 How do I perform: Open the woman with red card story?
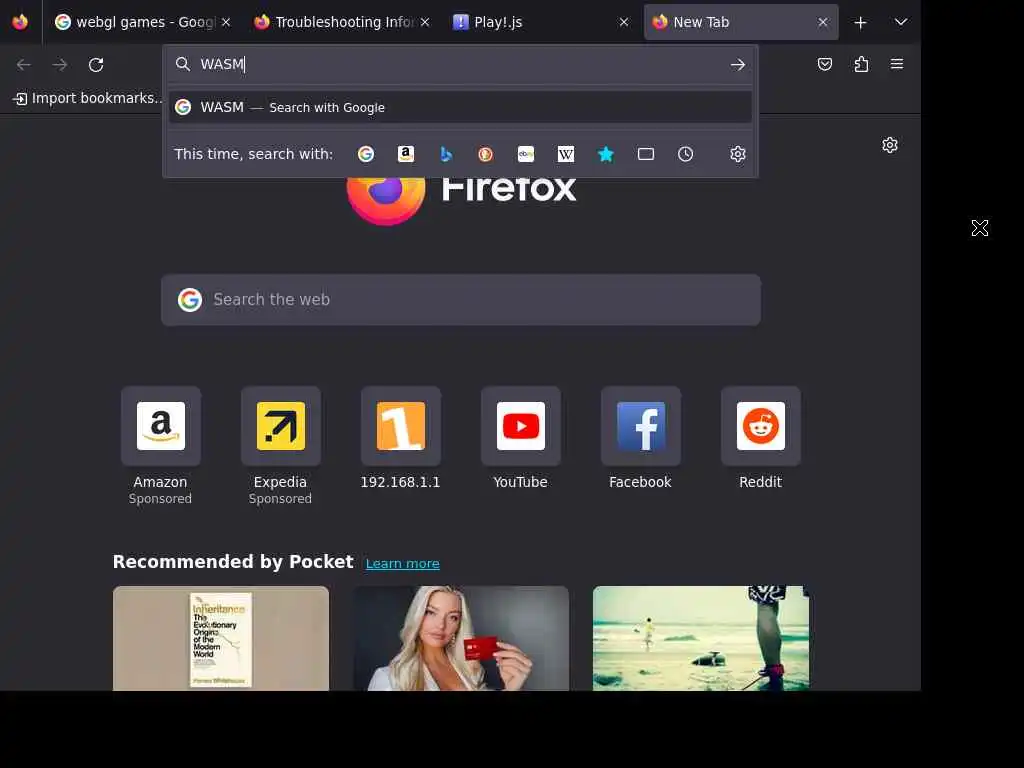click(461, 638)
